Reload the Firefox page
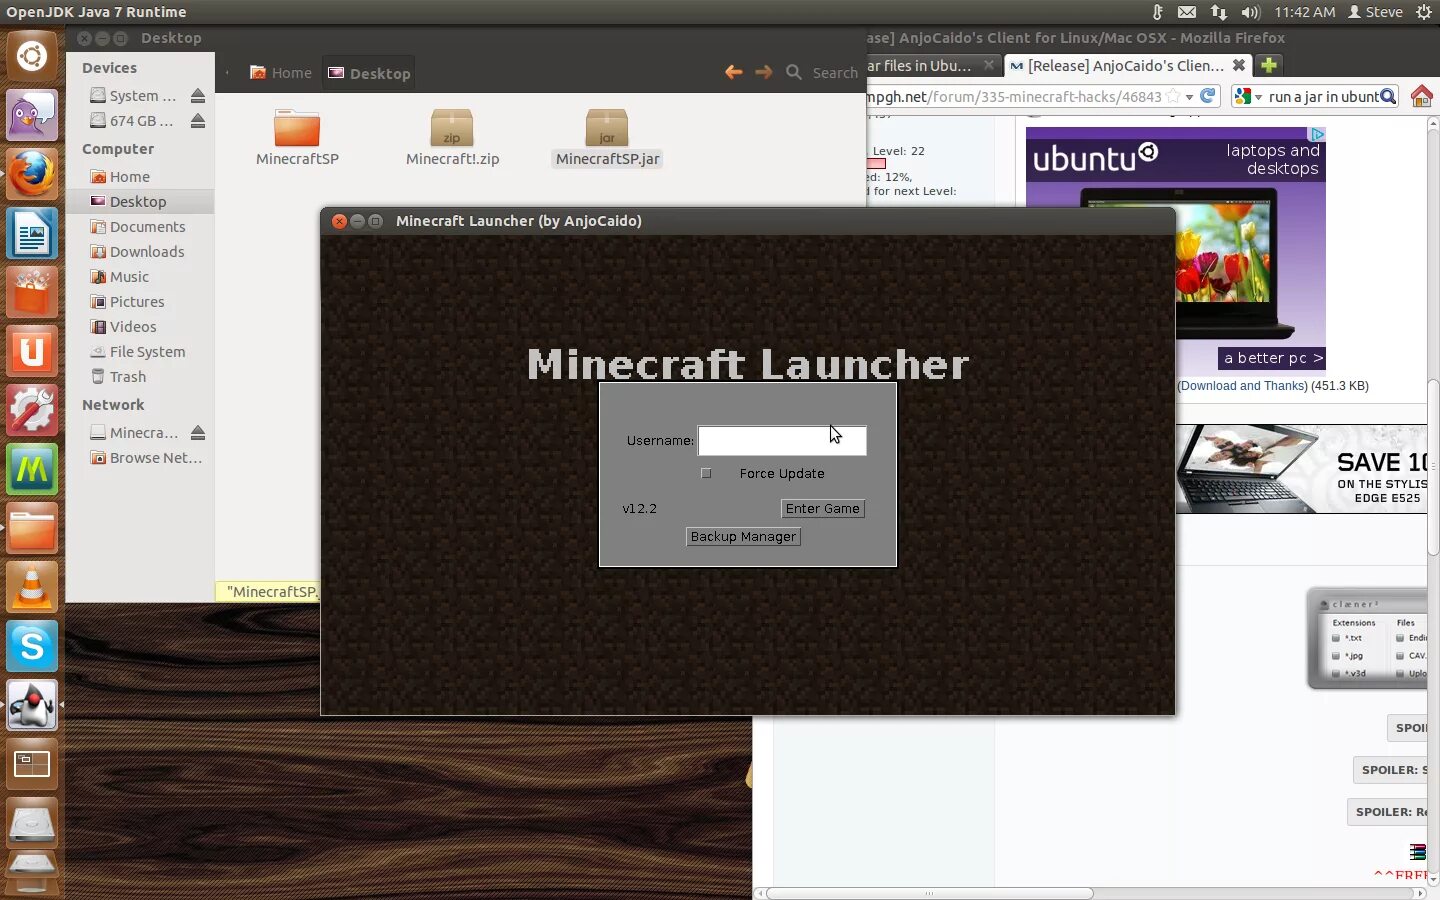This screenshot has width=1440, height=900. pos(1208,96)
